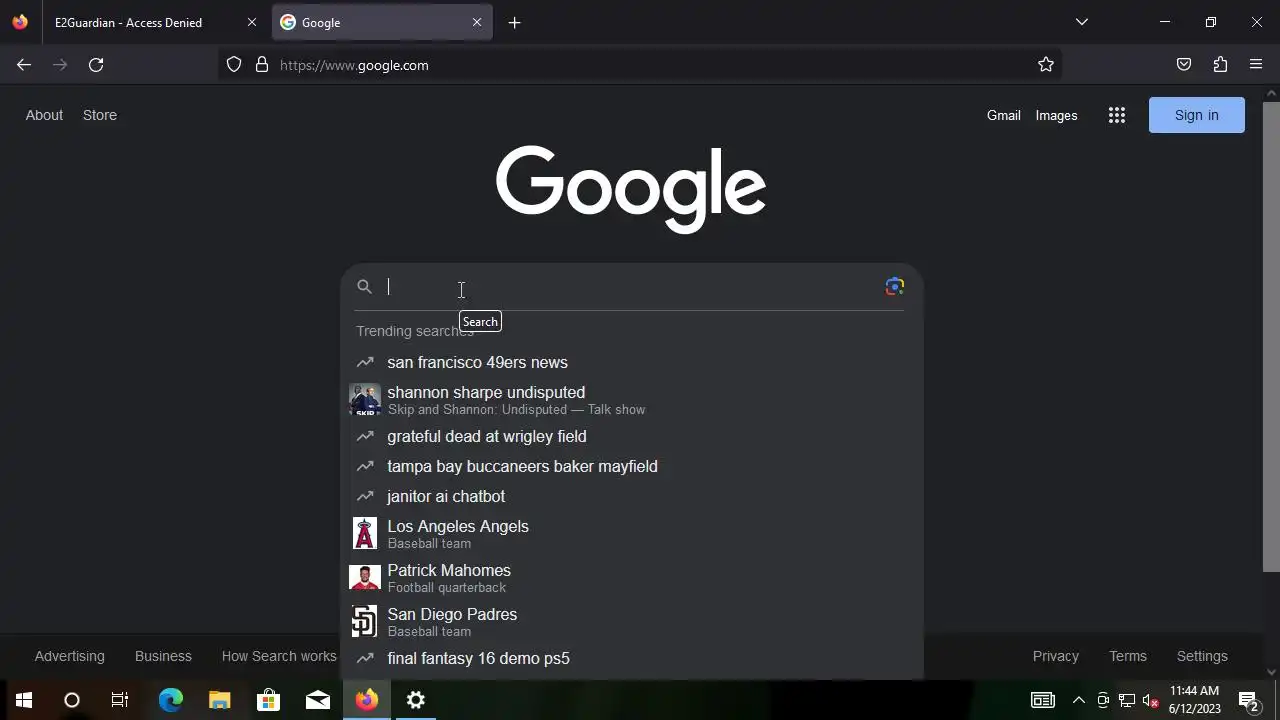Select suggestion final fantasy 16 demo ps5
The height and width of the screenshot is (720, 1280).
click(x=631, y=658)
